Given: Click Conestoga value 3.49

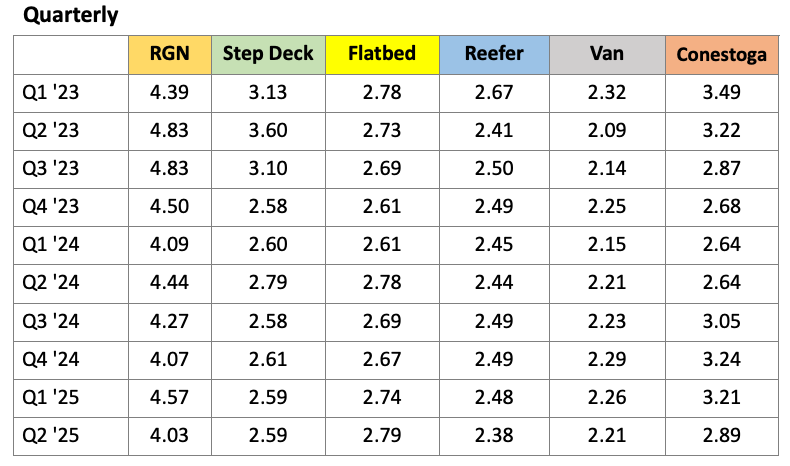Looking at the screenshot, I should pos(721,93).
